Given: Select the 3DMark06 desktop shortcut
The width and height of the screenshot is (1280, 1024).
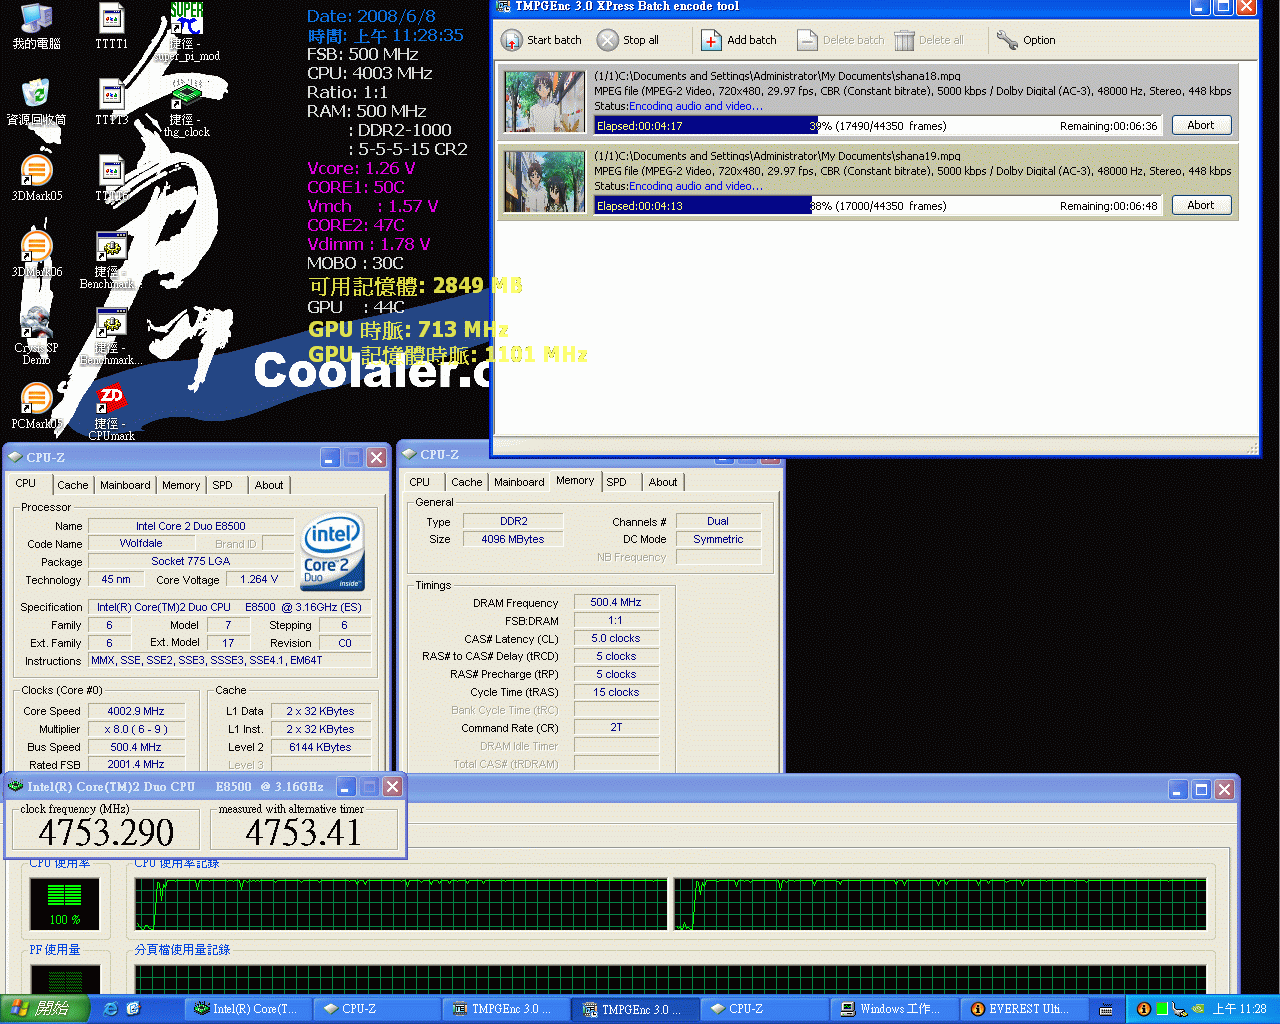Looking at the screenshot, I should (36, 246).
